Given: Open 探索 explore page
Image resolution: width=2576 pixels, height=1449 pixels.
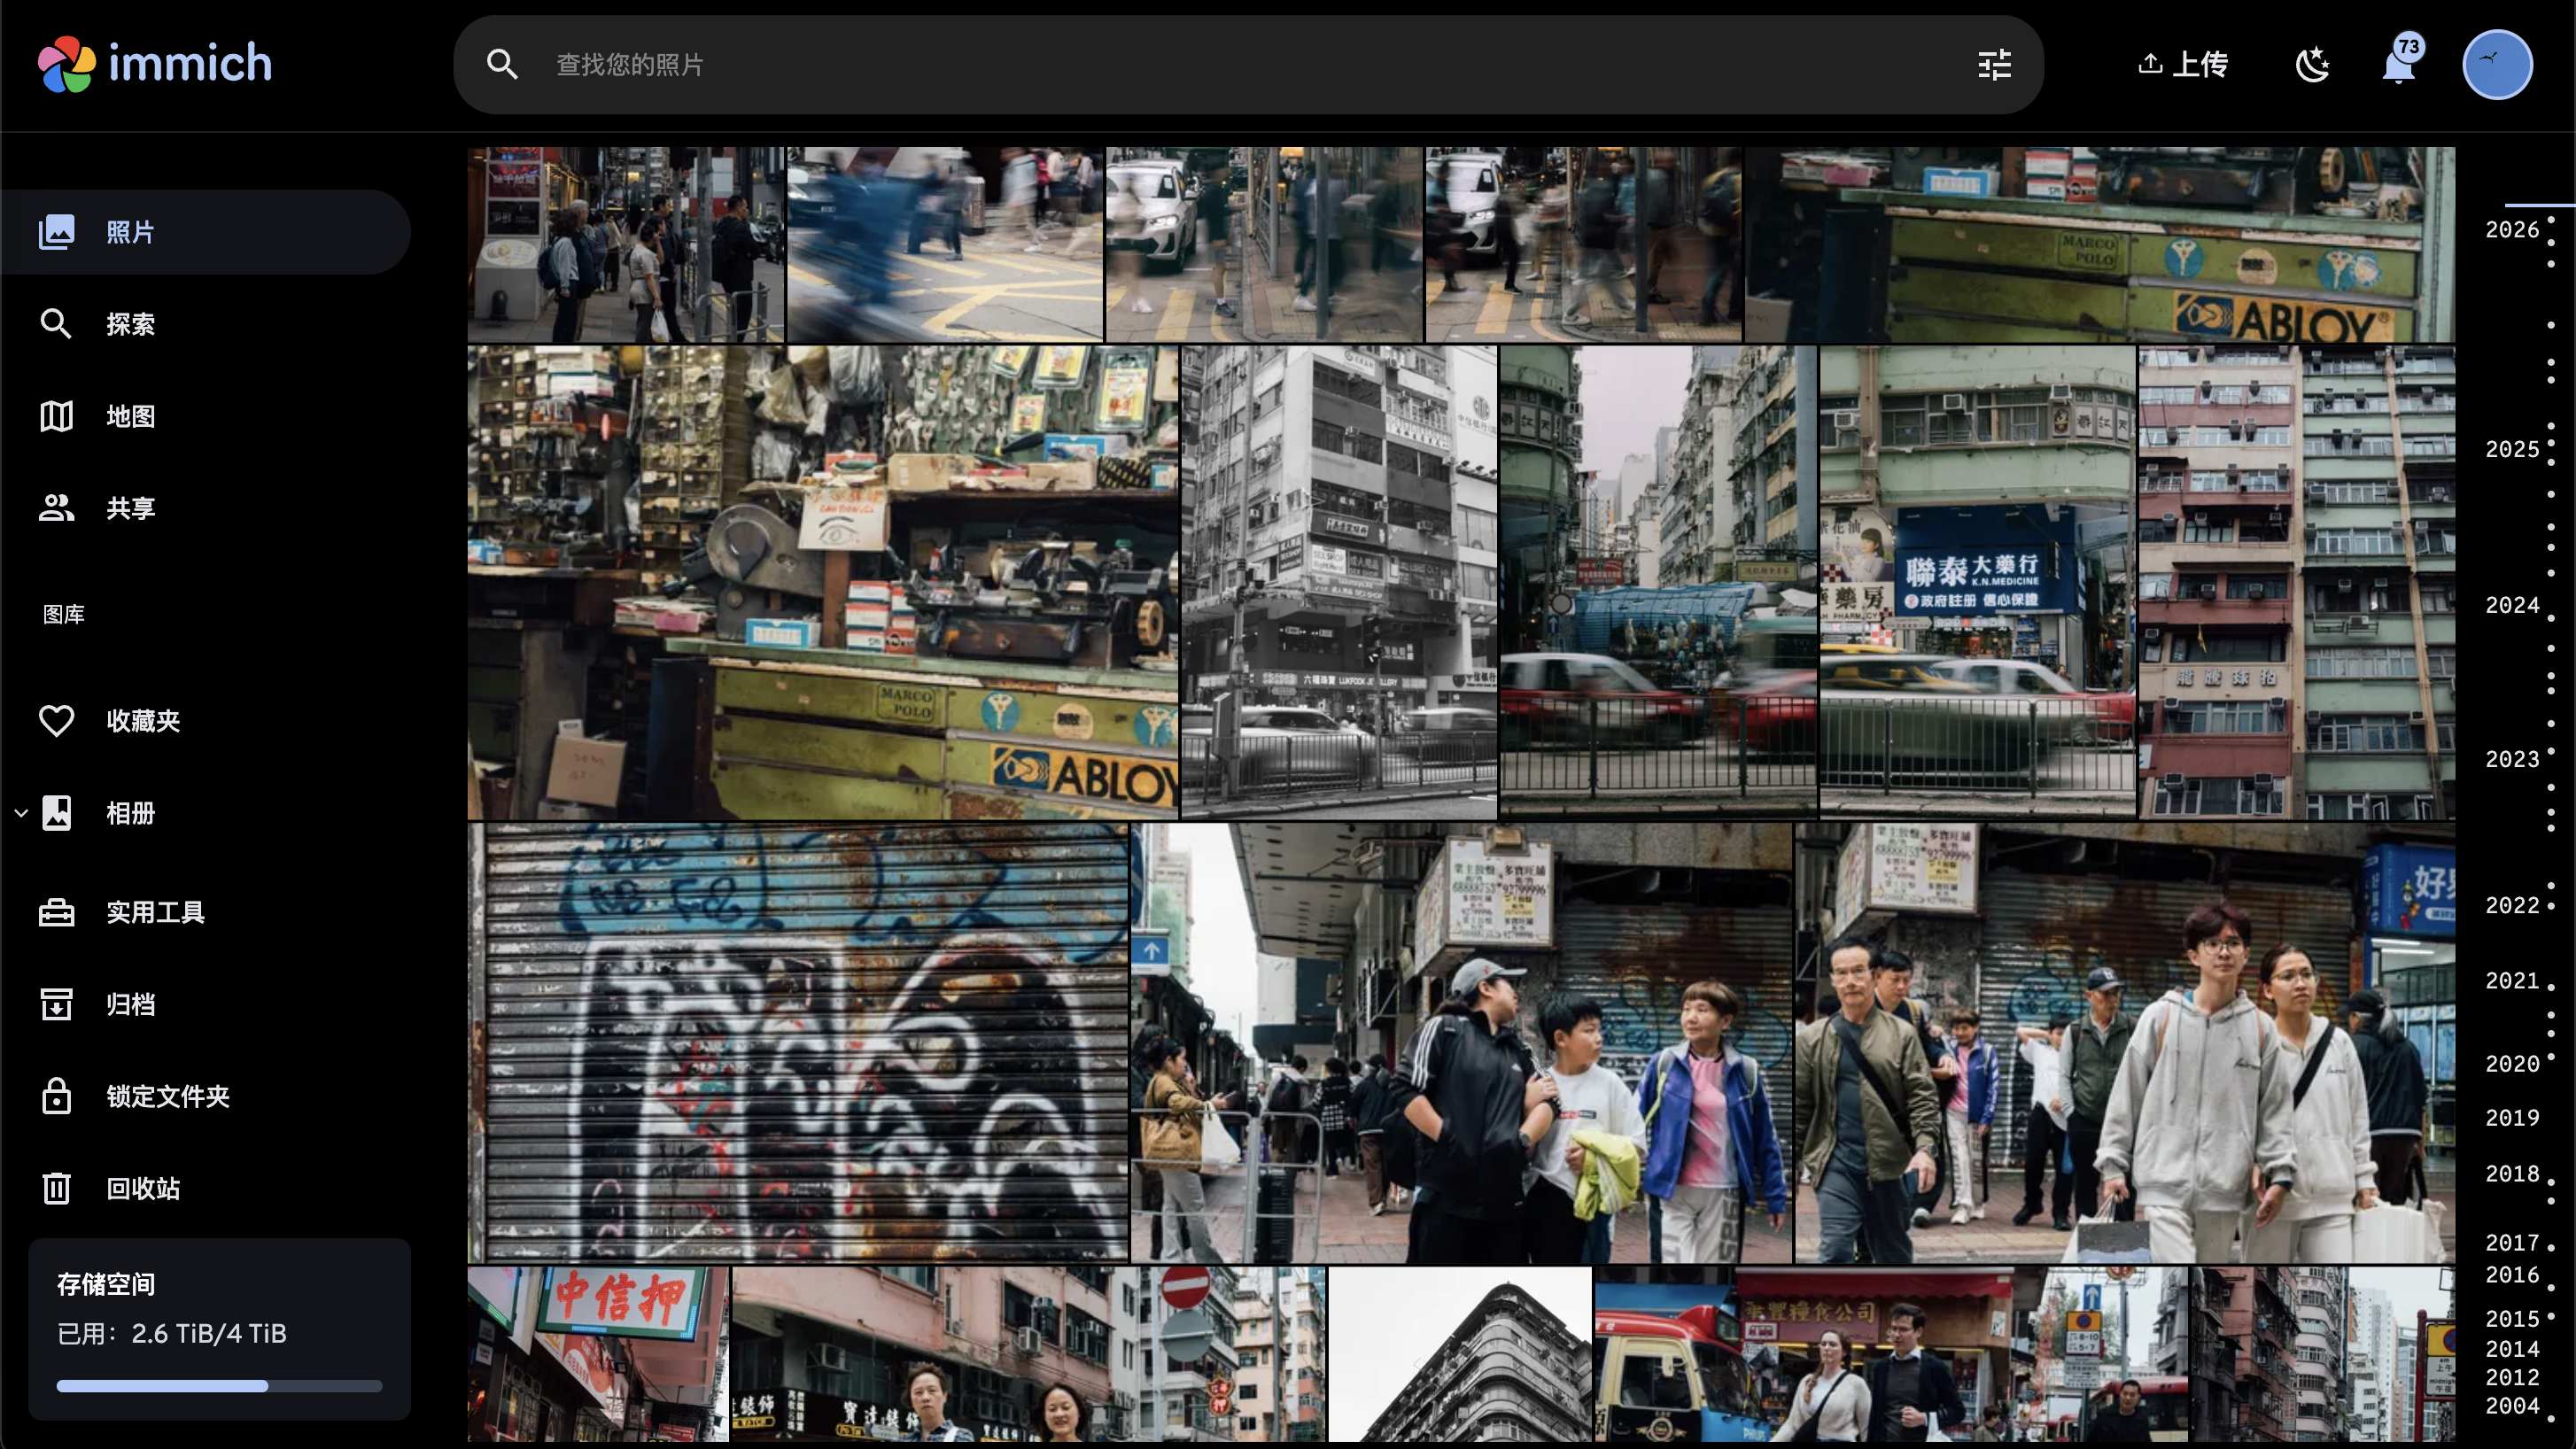Looking at the screenshot, I should pos(130,324).
